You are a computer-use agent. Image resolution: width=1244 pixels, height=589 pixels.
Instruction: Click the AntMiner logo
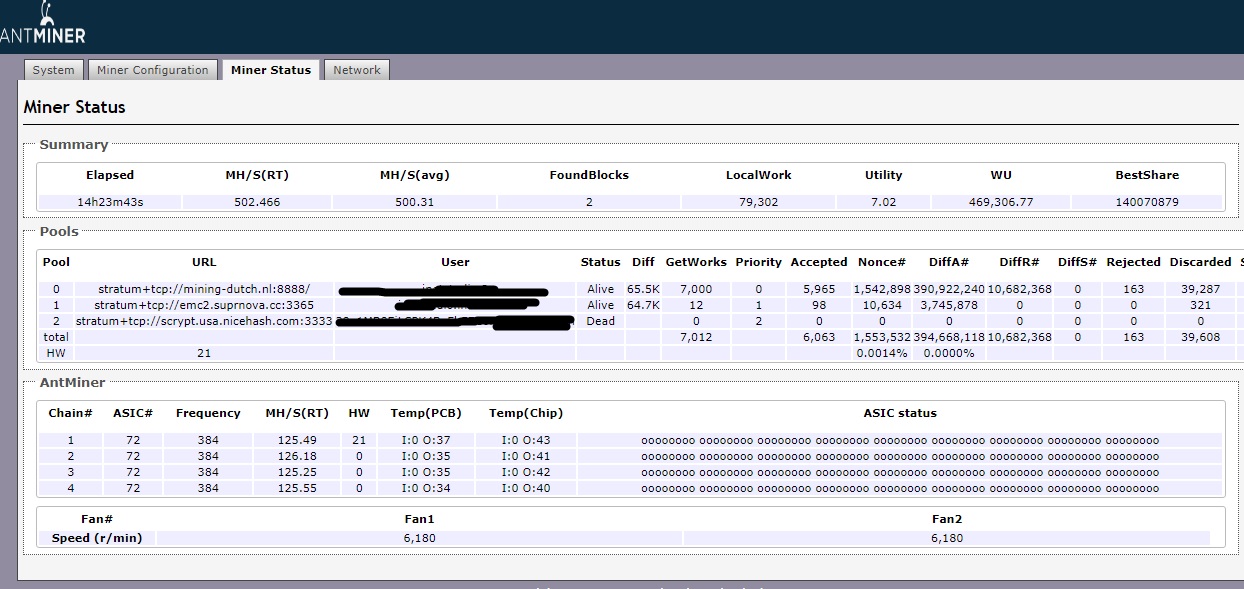click(x=43, y=24)
